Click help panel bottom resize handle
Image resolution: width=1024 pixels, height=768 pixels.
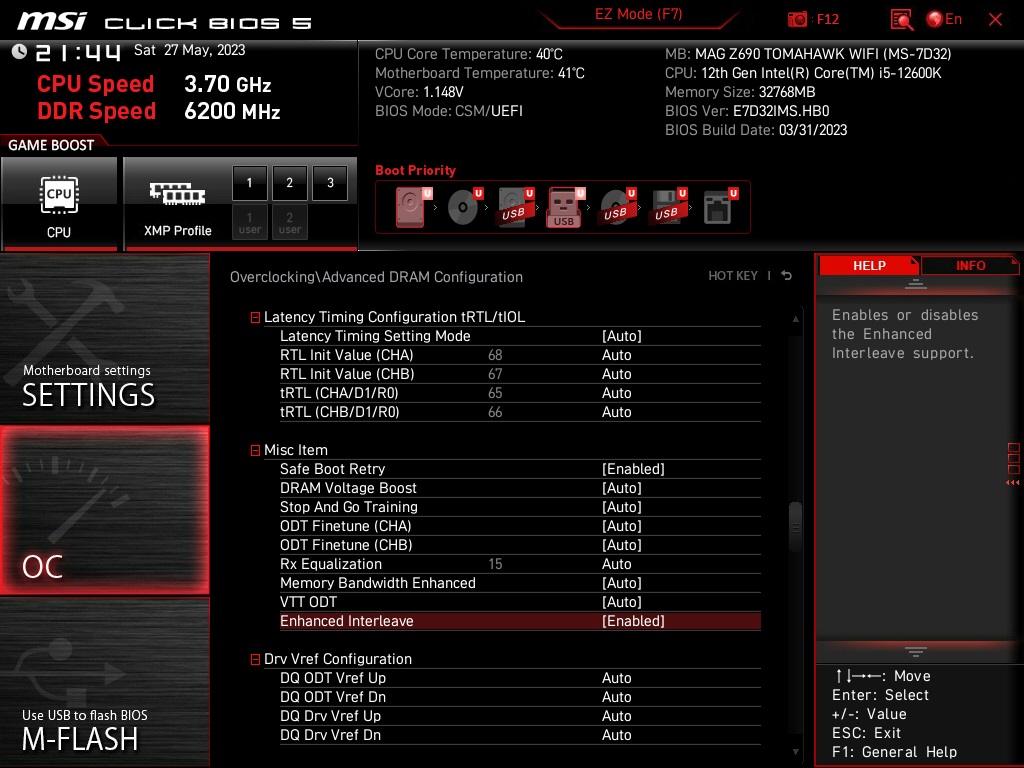(x=916, y=652)
